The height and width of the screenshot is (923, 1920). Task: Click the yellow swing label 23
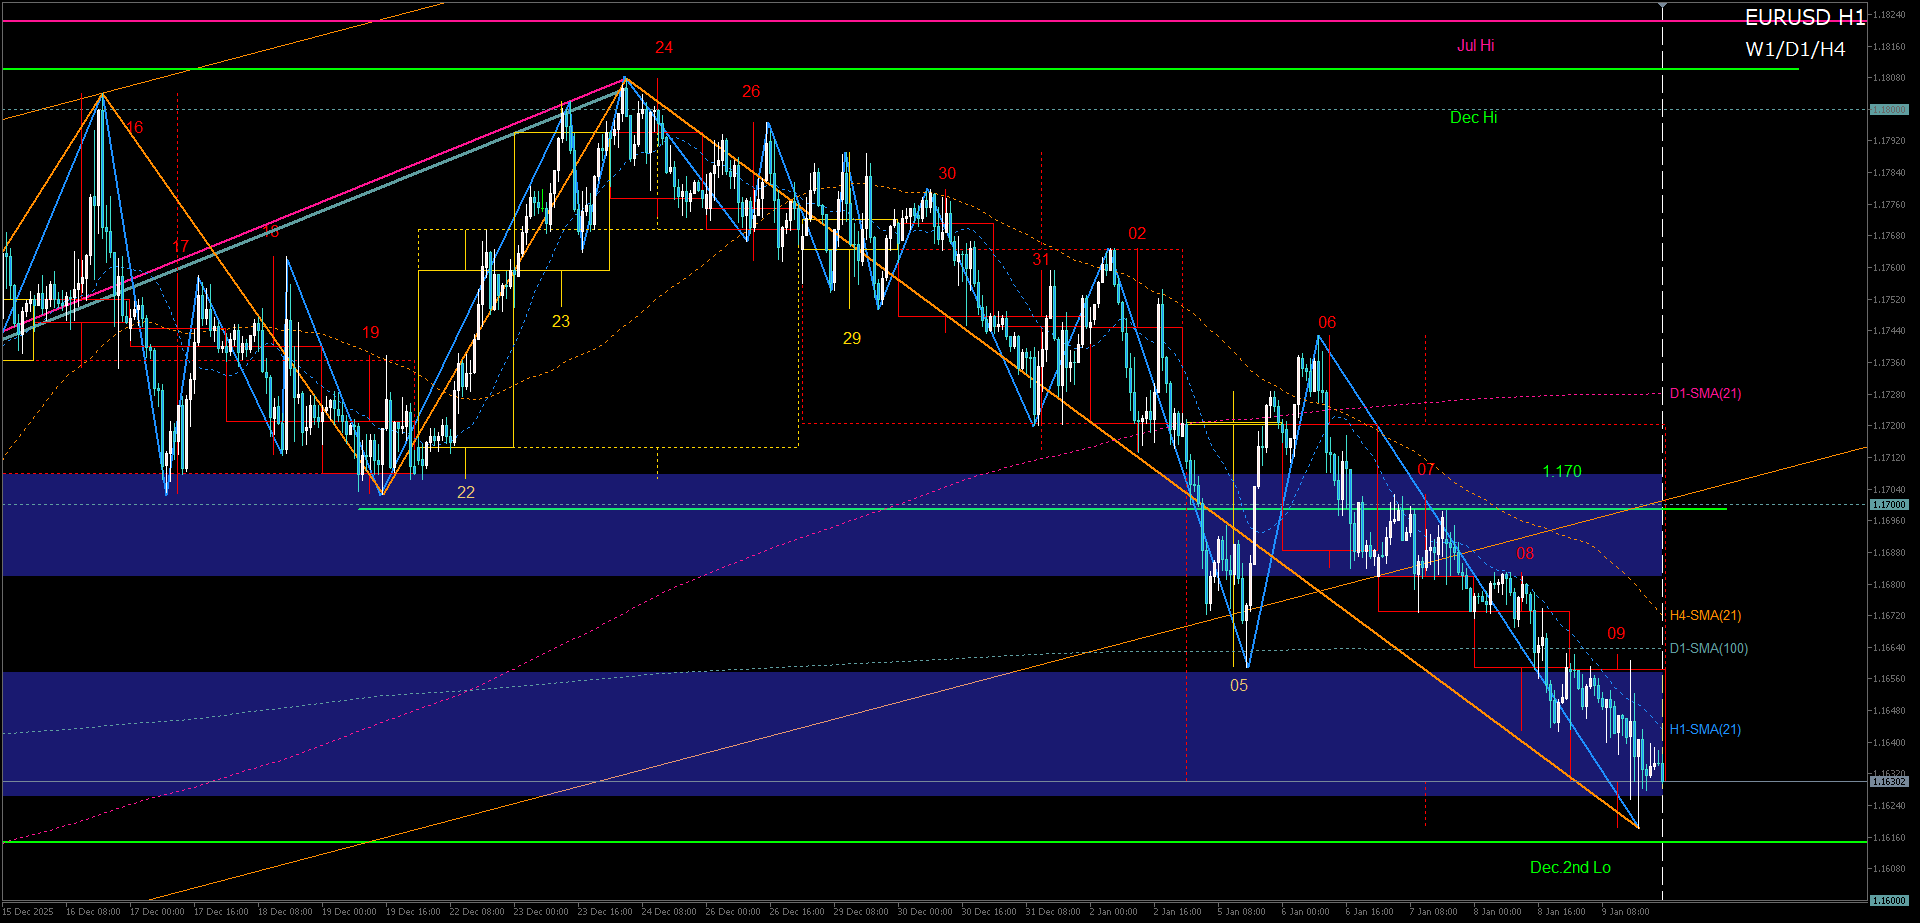[561, 322]
